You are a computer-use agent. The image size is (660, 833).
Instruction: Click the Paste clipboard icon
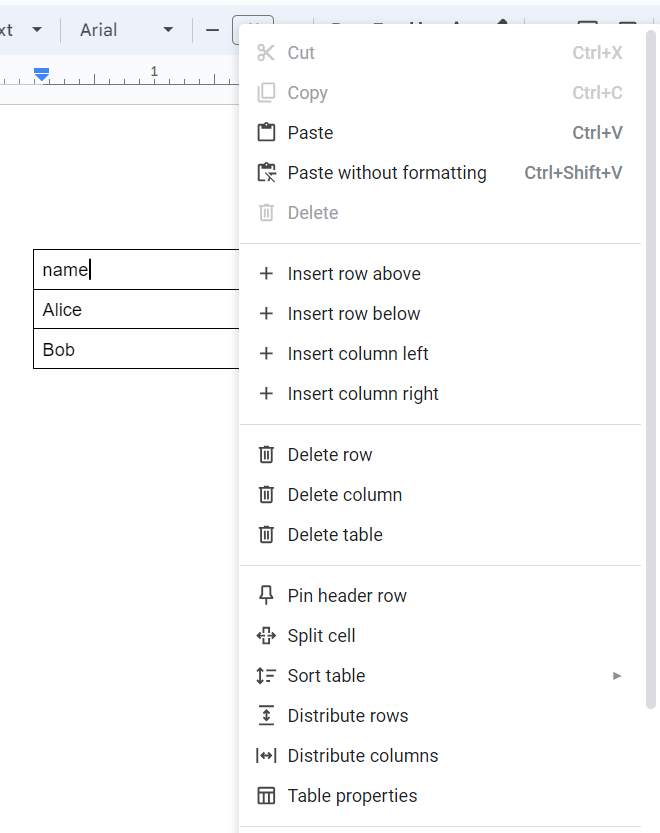tap(266, 133)
